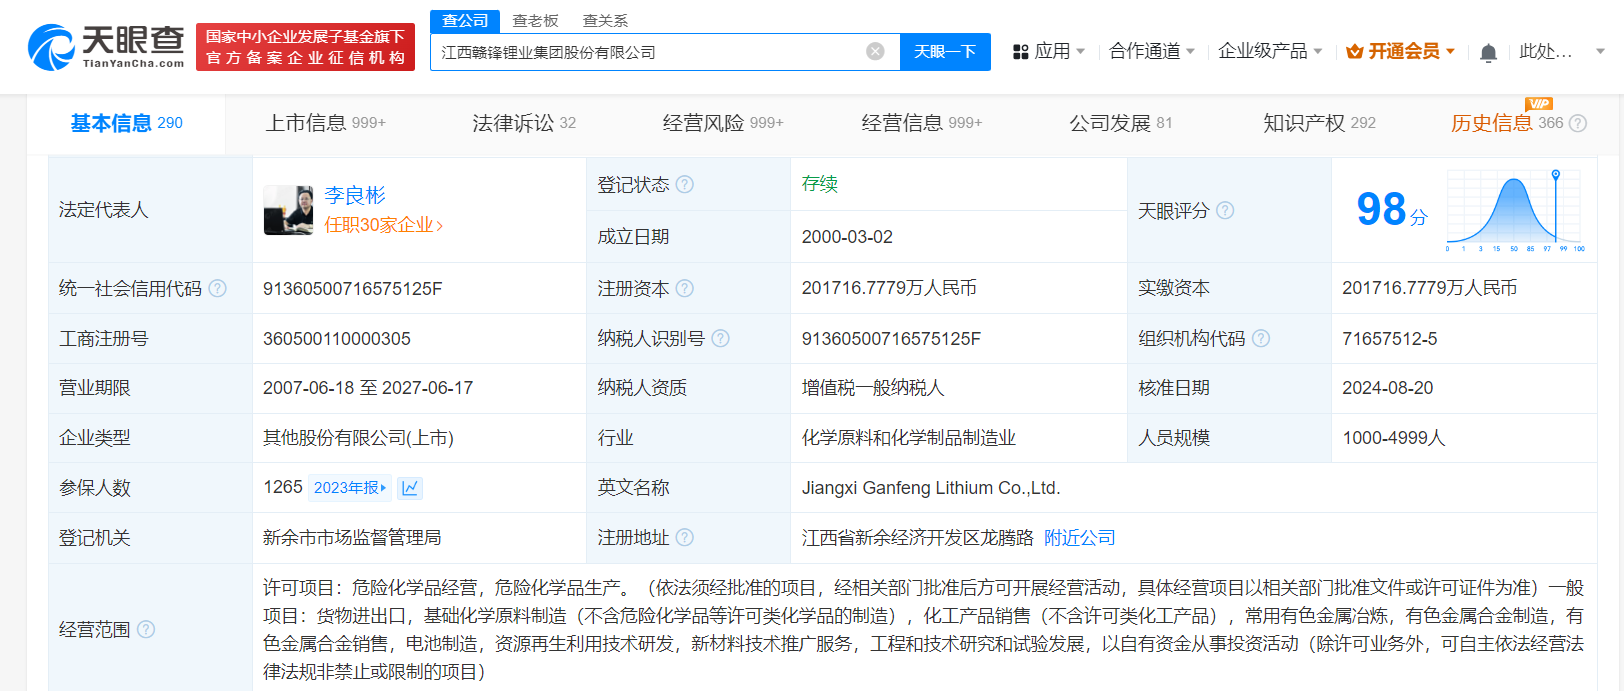The width and height of the screenshot is (1624, 691).
Task: Open the 天眼评分 distribution chart
Action: coord(1514,212)
